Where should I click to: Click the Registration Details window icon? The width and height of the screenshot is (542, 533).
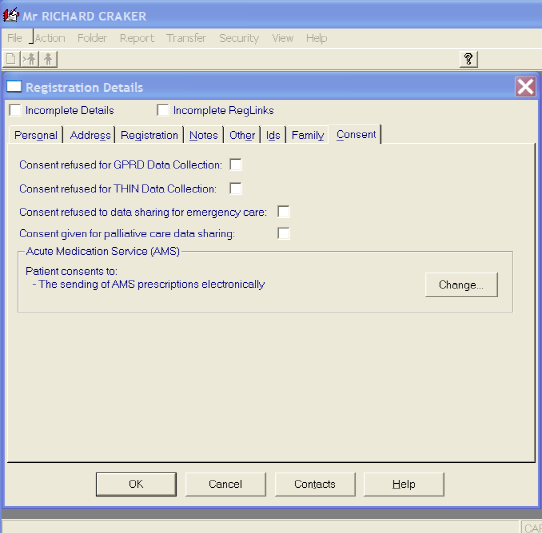(x=14, y=86)
